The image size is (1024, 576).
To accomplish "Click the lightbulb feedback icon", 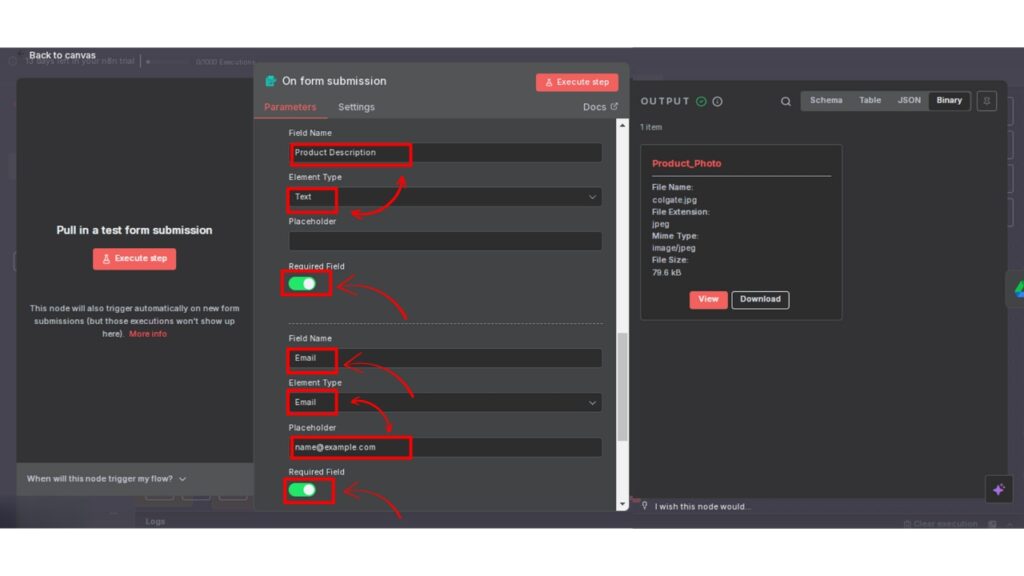I will click(645, 506).
